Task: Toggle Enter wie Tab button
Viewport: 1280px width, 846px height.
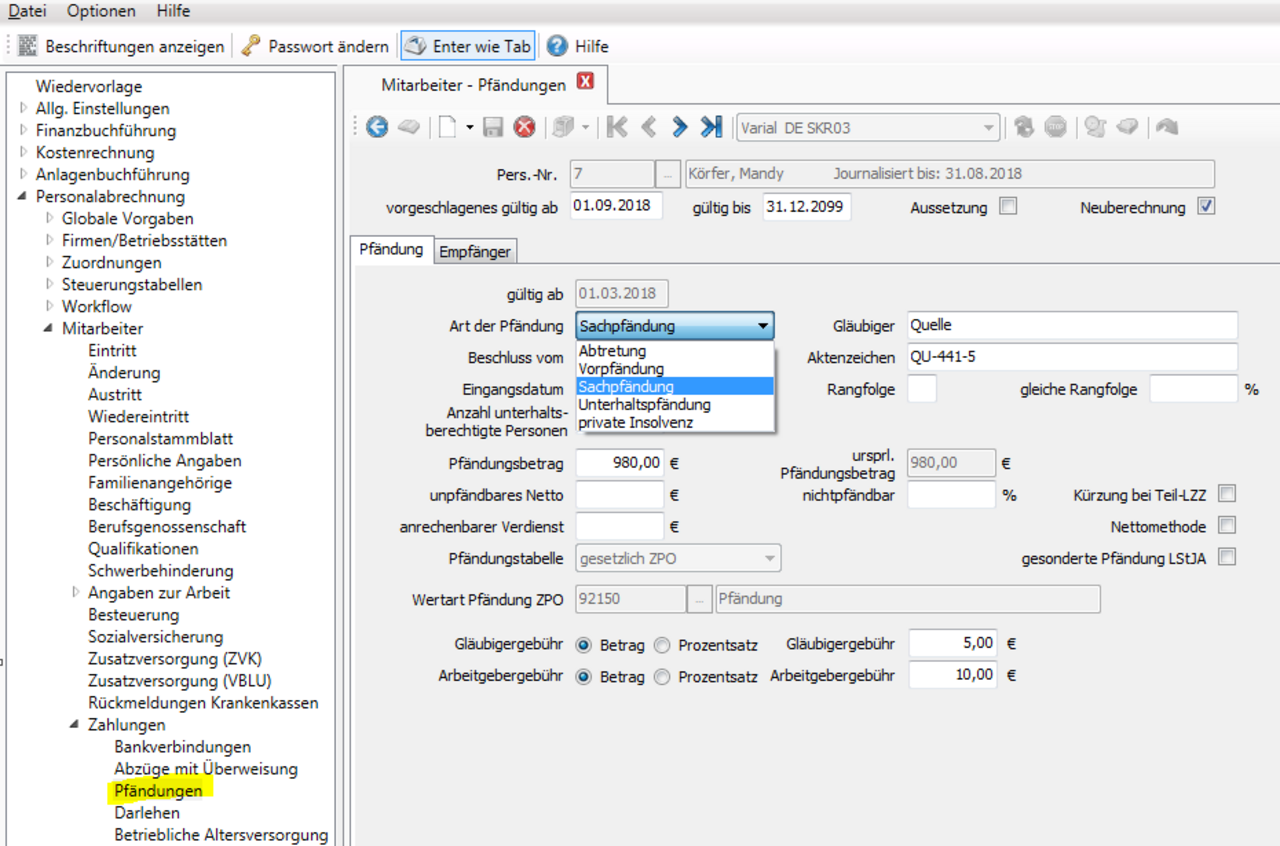Action: 468,46
